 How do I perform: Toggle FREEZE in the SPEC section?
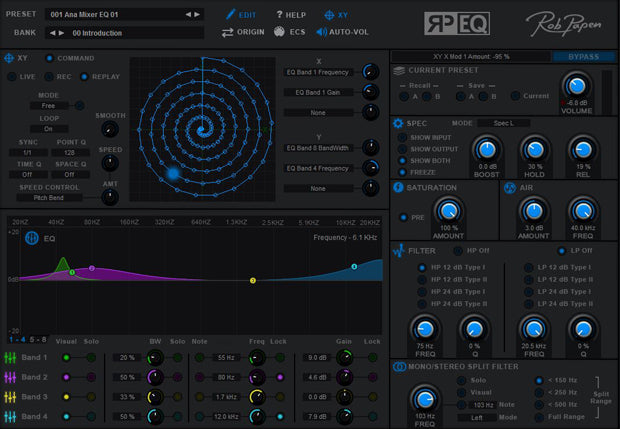402,172
